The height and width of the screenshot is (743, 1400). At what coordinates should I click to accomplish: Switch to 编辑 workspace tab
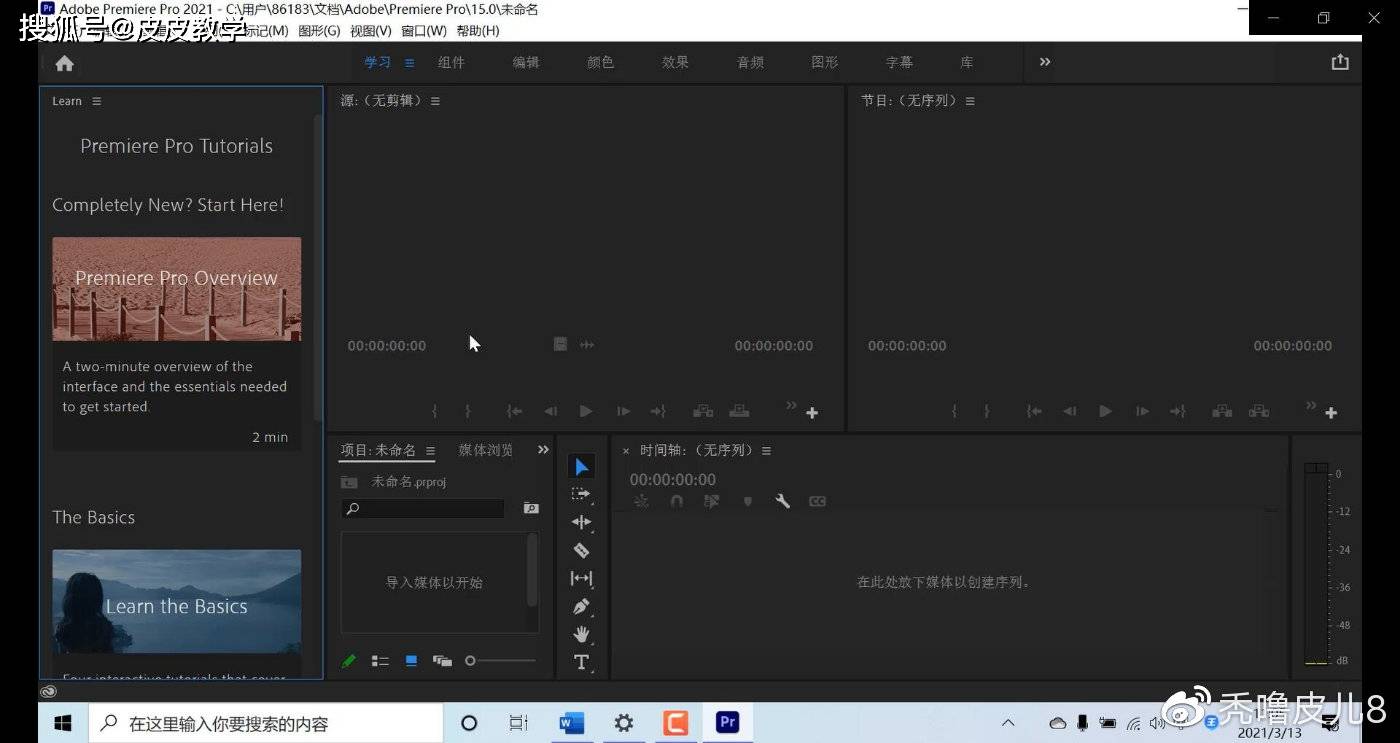(x=526, y=62)
